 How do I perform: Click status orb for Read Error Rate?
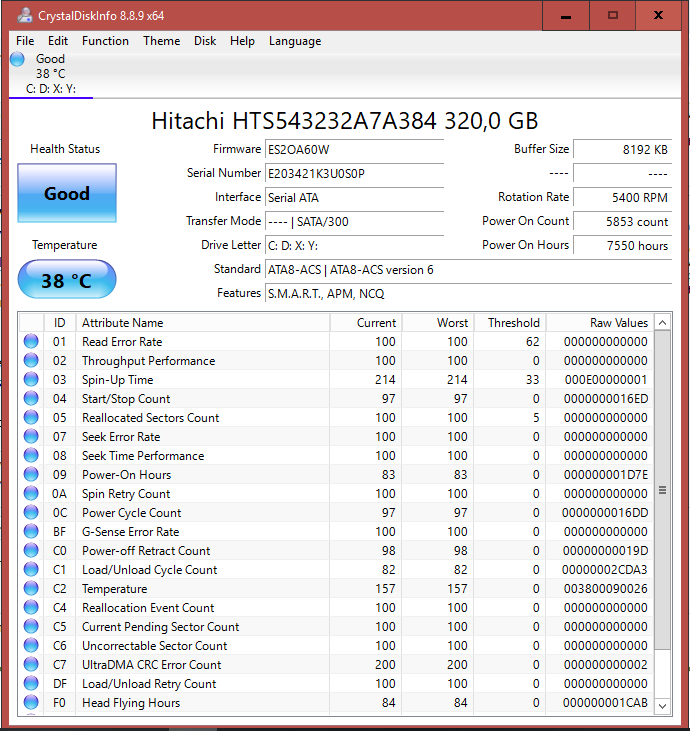point(31,341)
